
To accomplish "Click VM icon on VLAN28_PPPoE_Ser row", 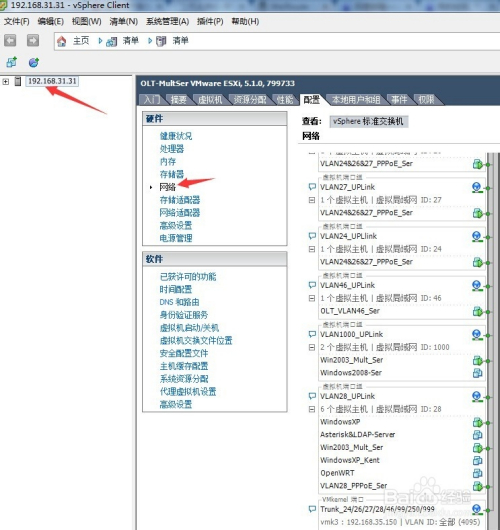I will click(477, 486).
